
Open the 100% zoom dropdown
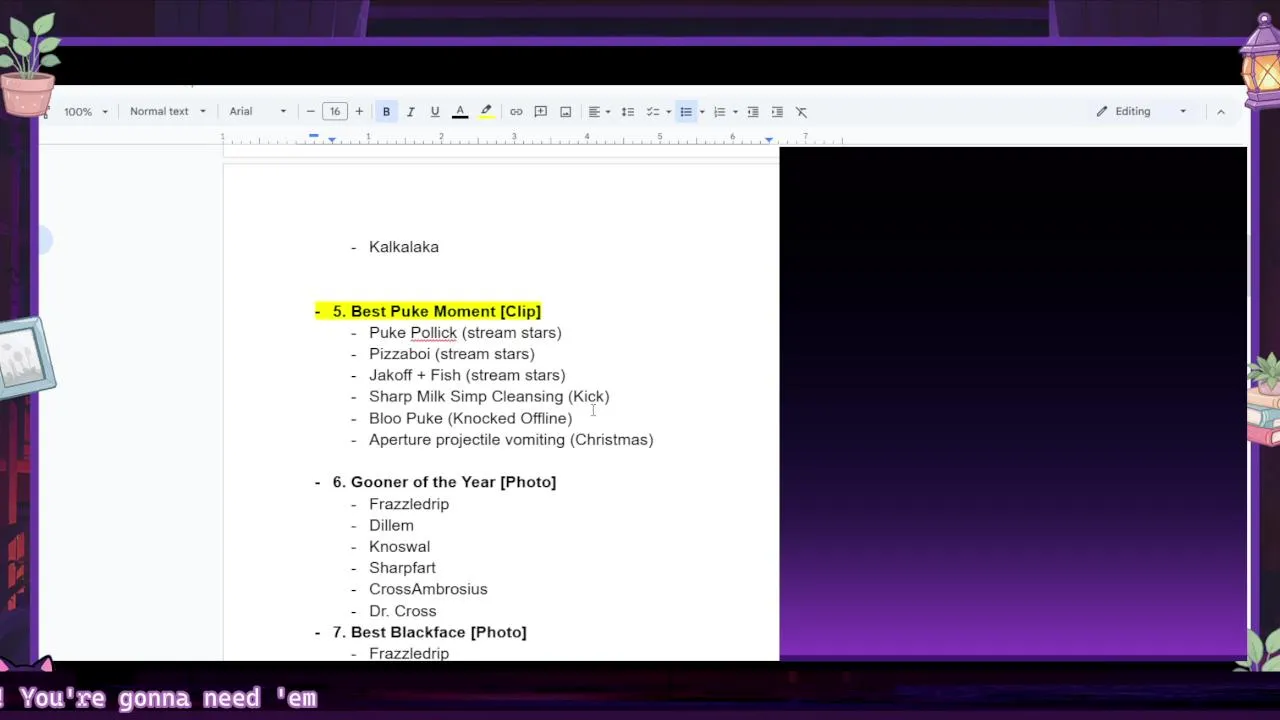coord(86,111)
